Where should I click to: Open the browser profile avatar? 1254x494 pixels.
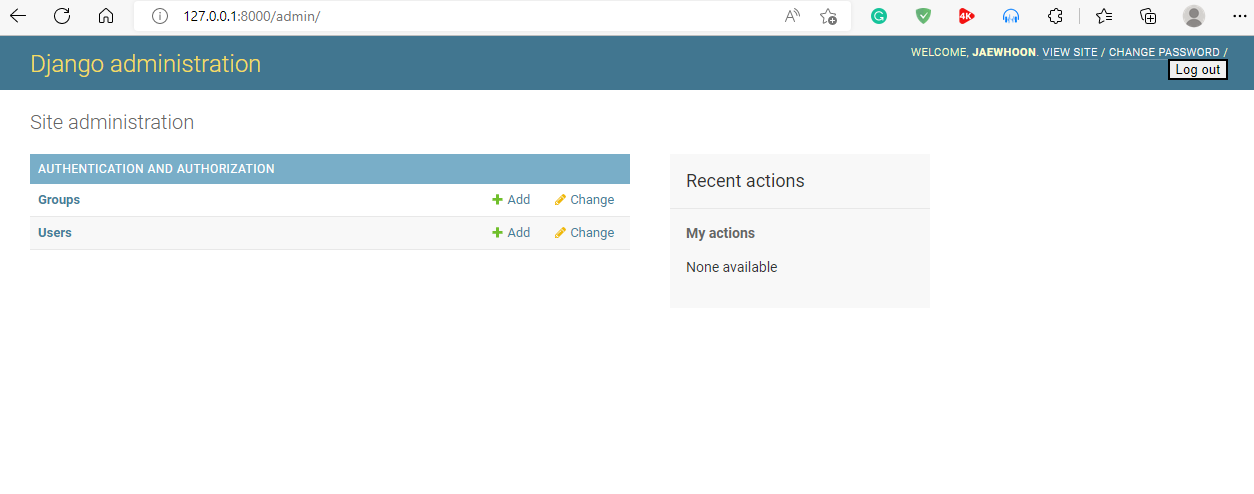pyautogui.click(x=1193, y=16)
